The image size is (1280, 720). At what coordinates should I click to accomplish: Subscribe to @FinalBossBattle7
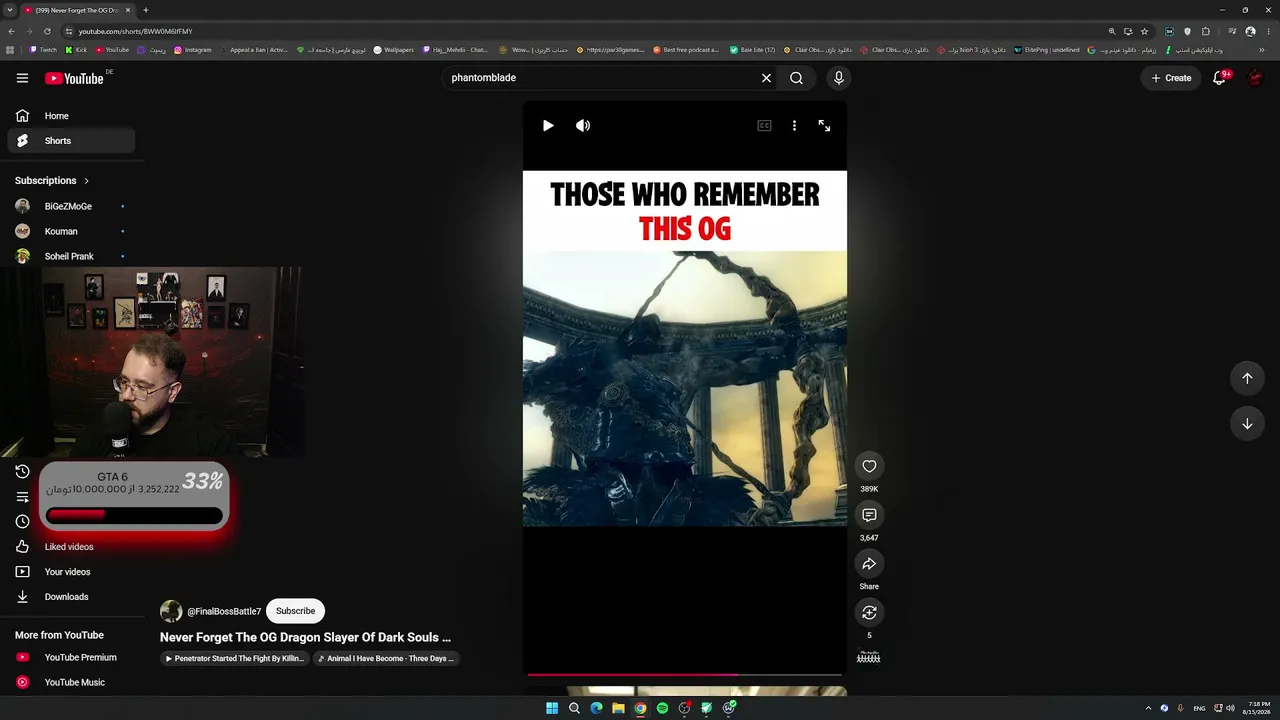(x=295, y=611)
